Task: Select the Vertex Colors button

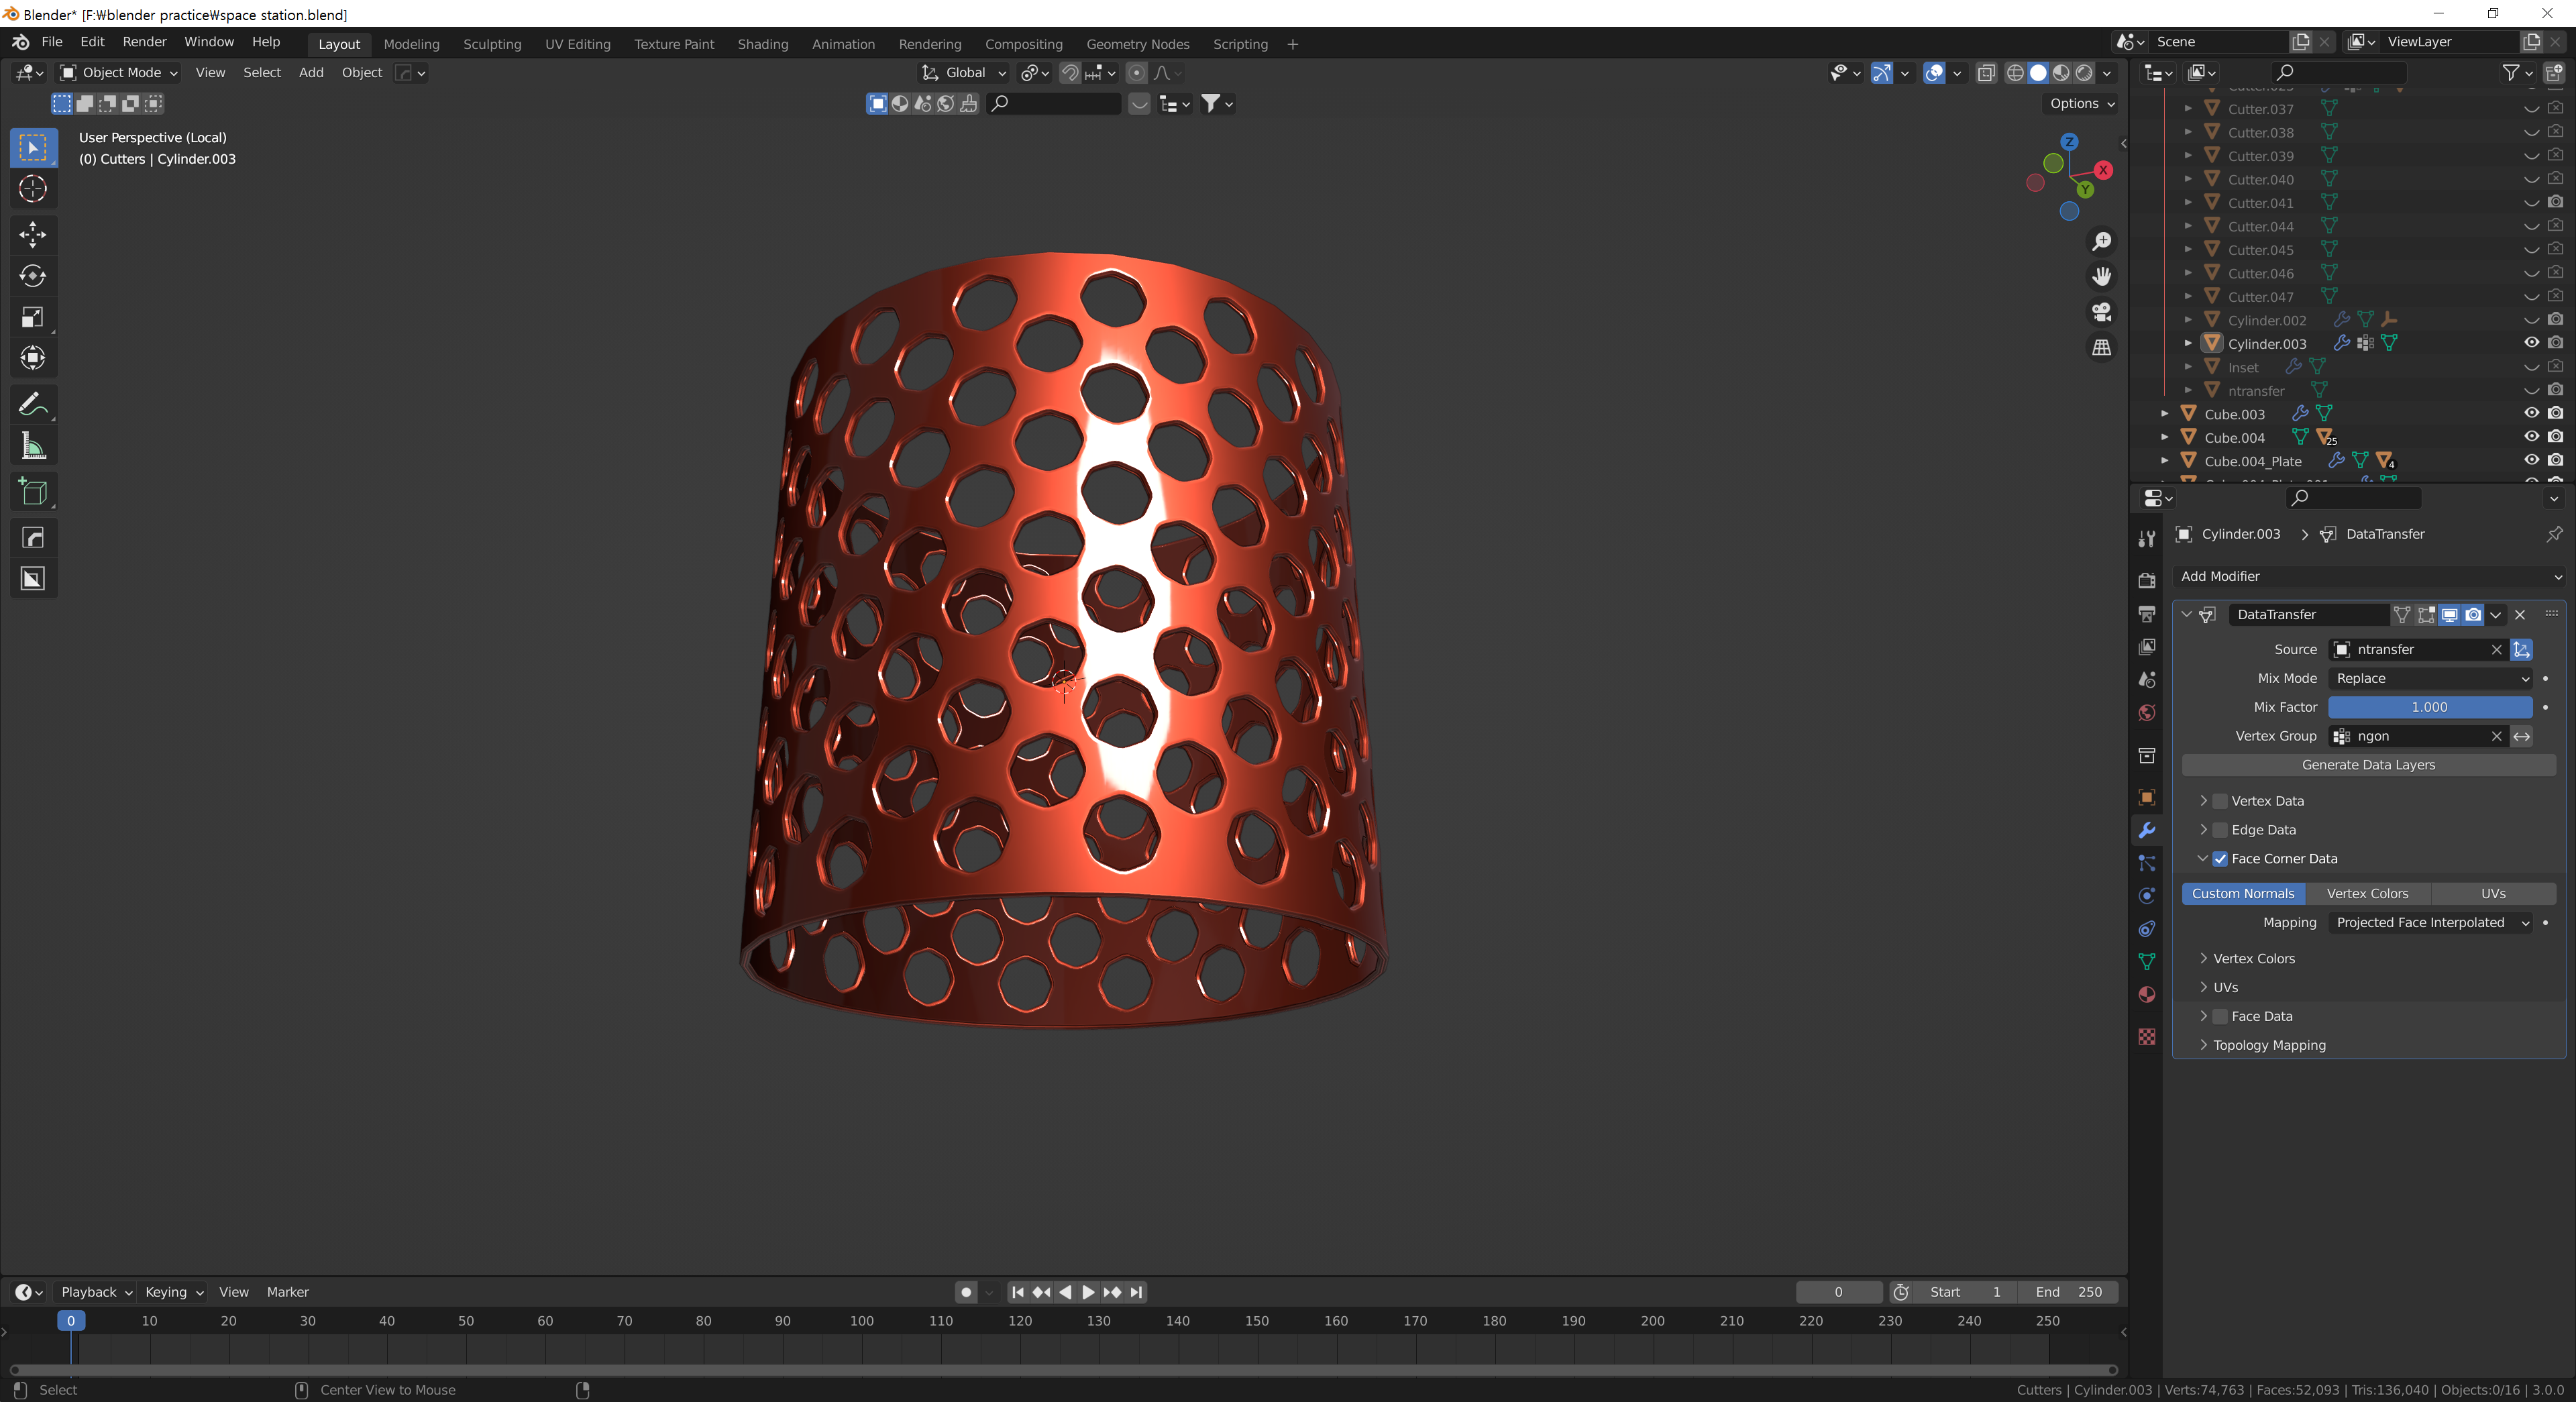Action: pos(2366,894)
